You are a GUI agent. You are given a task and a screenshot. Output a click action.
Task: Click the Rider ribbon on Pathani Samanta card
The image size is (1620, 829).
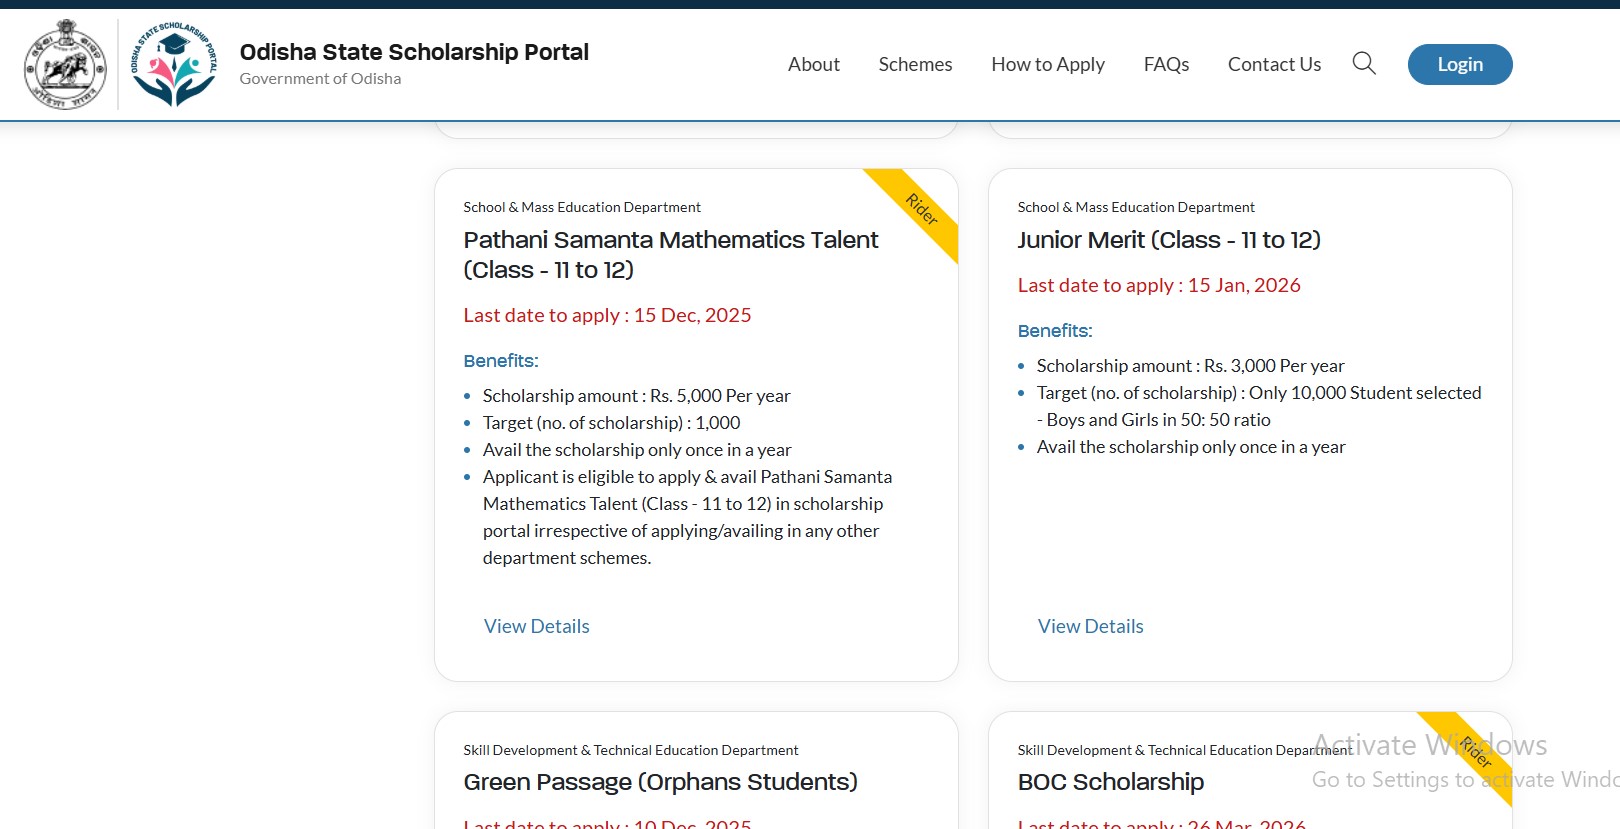pos(921,209)
